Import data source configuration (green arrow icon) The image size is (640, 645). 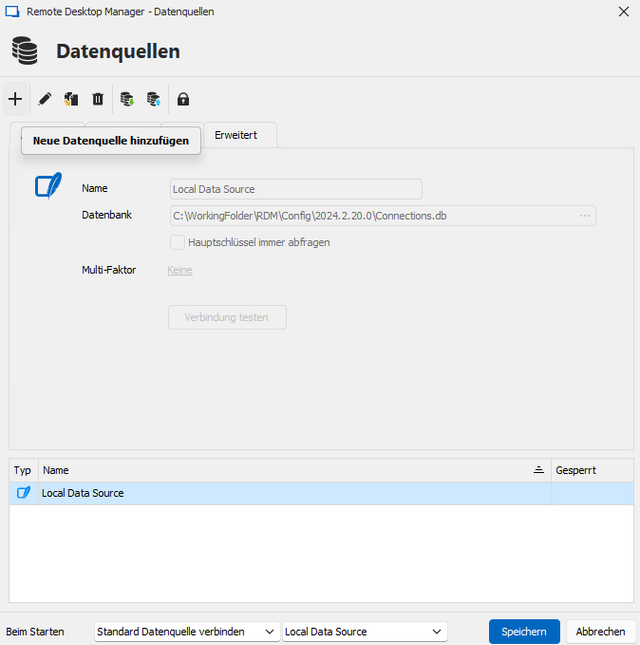[127, 99]
